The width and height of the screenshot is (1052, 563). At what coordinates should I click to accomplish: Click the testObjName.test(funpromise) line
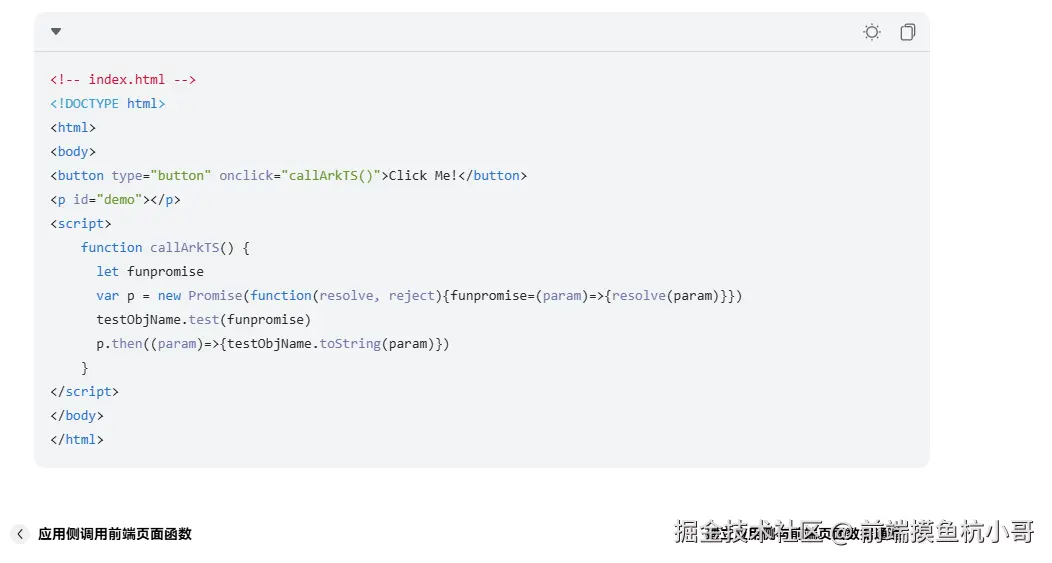[204, 320]
